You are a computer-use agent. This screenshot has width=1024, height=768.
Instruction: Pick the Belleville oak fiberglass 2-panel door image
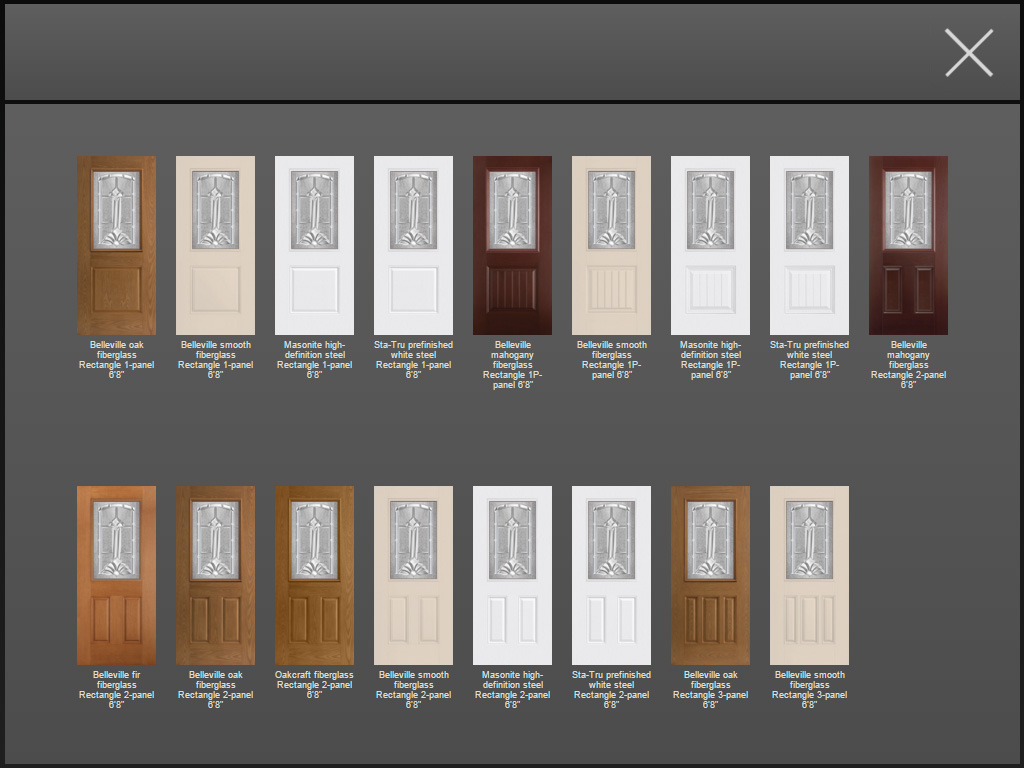(x=216, y=575)
